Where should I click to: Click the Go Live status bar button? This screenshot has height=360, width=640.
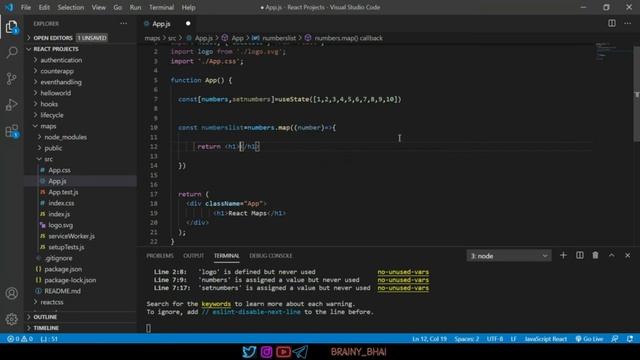click(x=589, y=339)
